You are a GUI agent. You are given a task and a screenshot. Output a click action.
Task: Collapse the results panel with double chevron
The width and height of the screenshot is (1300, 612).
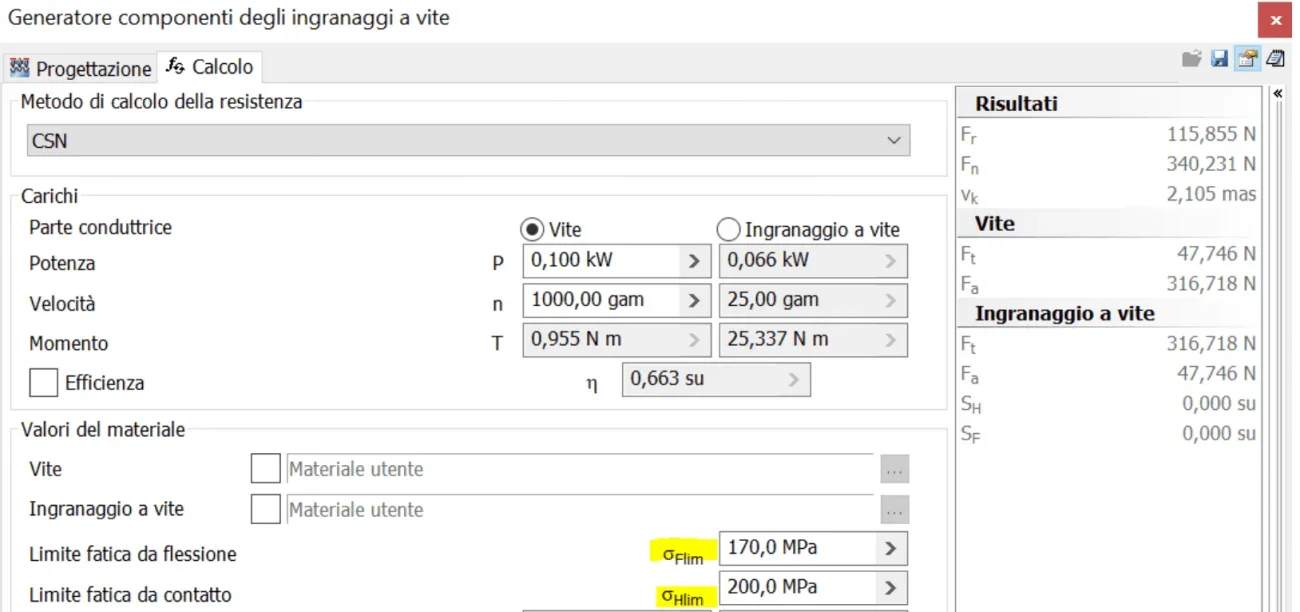(x=1278, y=93)
